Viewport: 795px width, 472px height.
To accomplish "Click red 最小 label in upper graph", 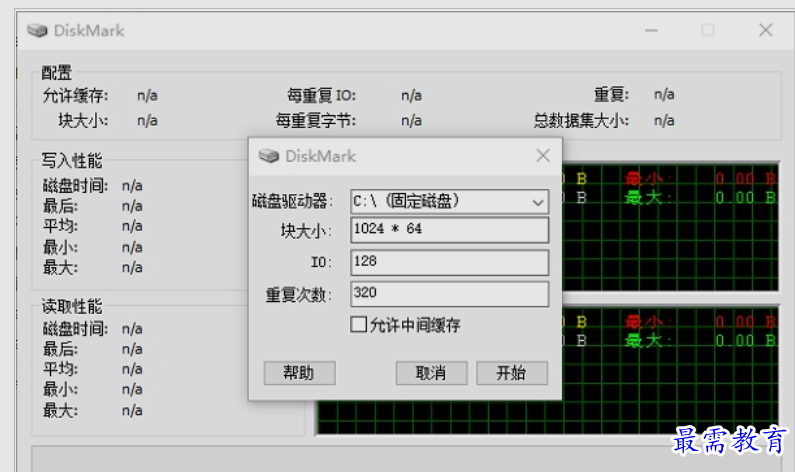I will click(648, 178).
